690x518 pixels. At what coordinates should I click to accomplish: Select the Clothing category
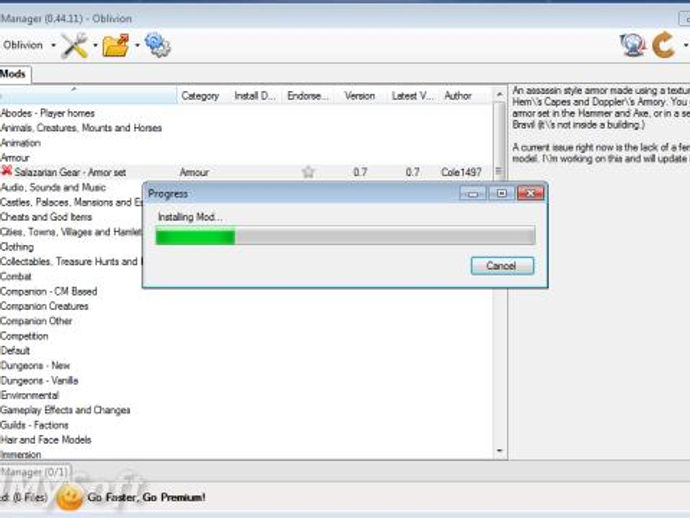[x=17, y=247]
